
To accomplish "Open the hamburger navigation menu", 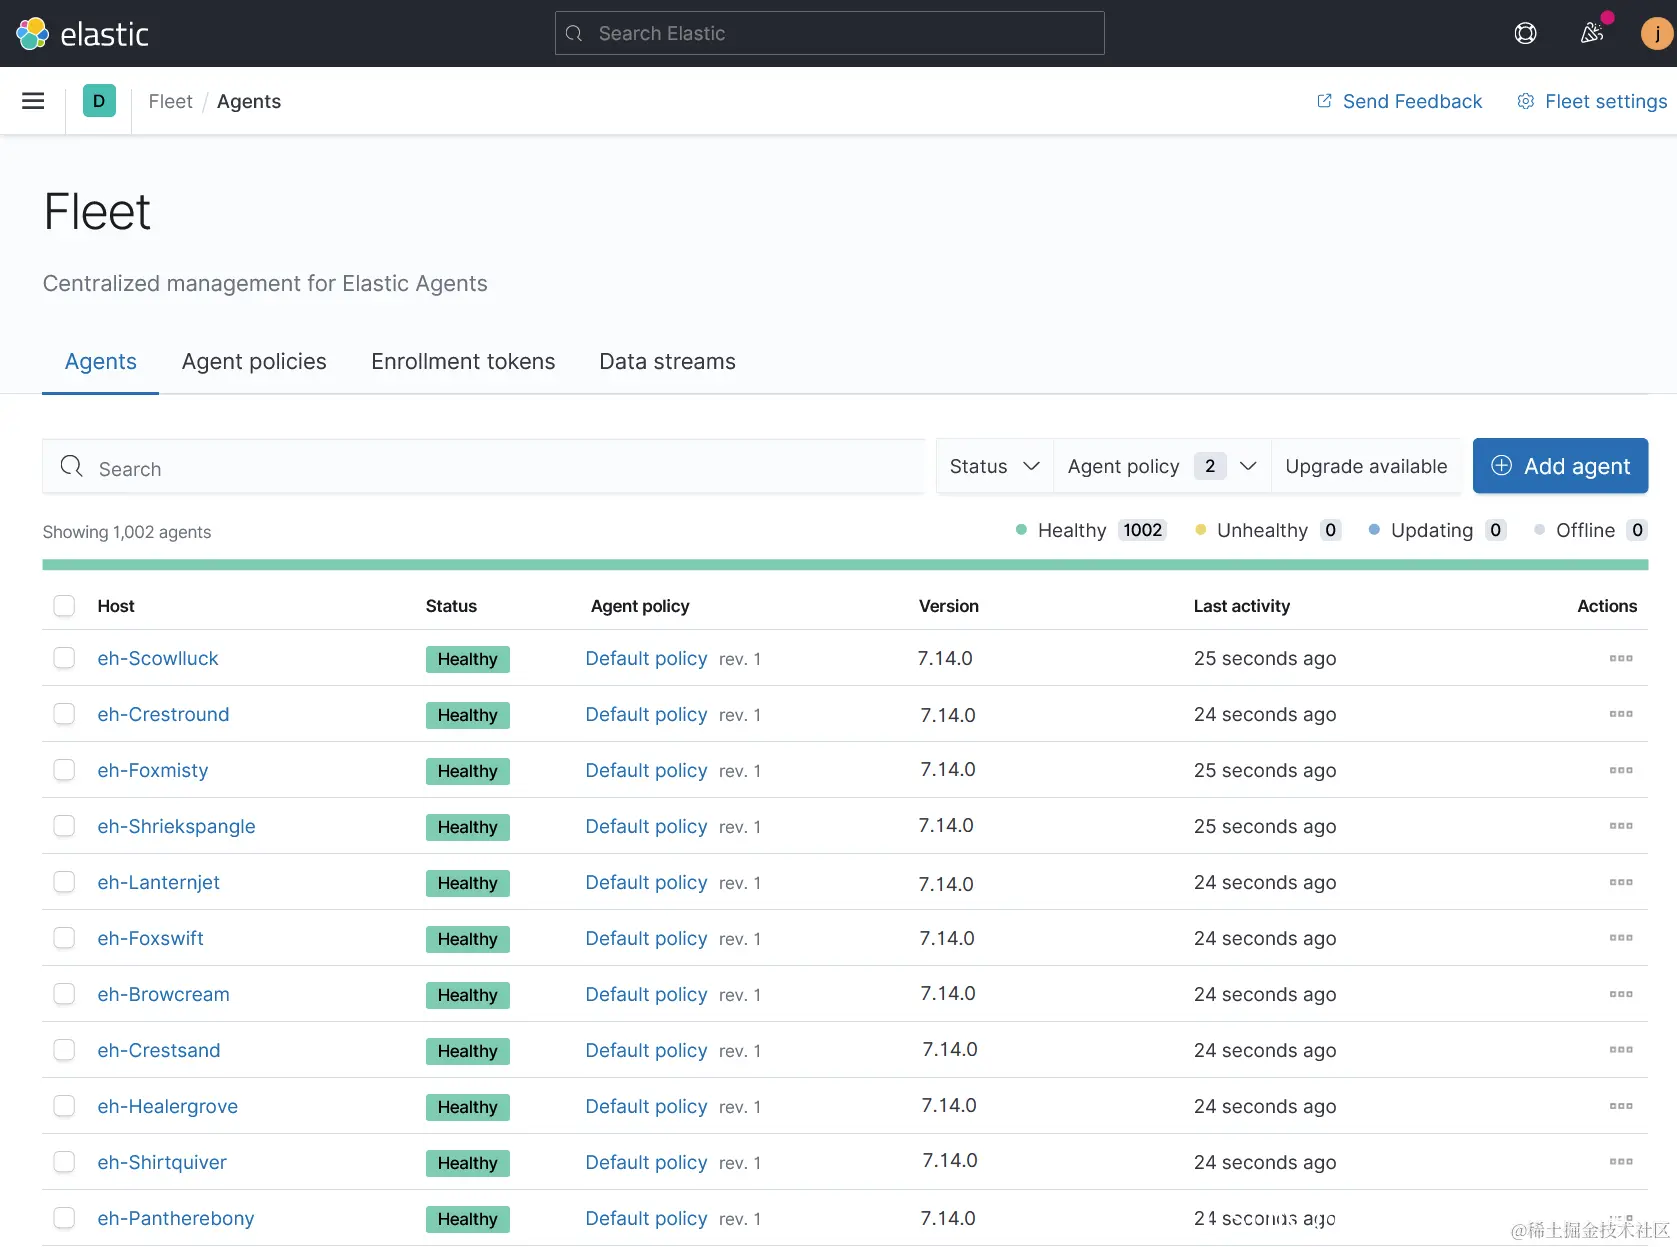I will 33,101.
